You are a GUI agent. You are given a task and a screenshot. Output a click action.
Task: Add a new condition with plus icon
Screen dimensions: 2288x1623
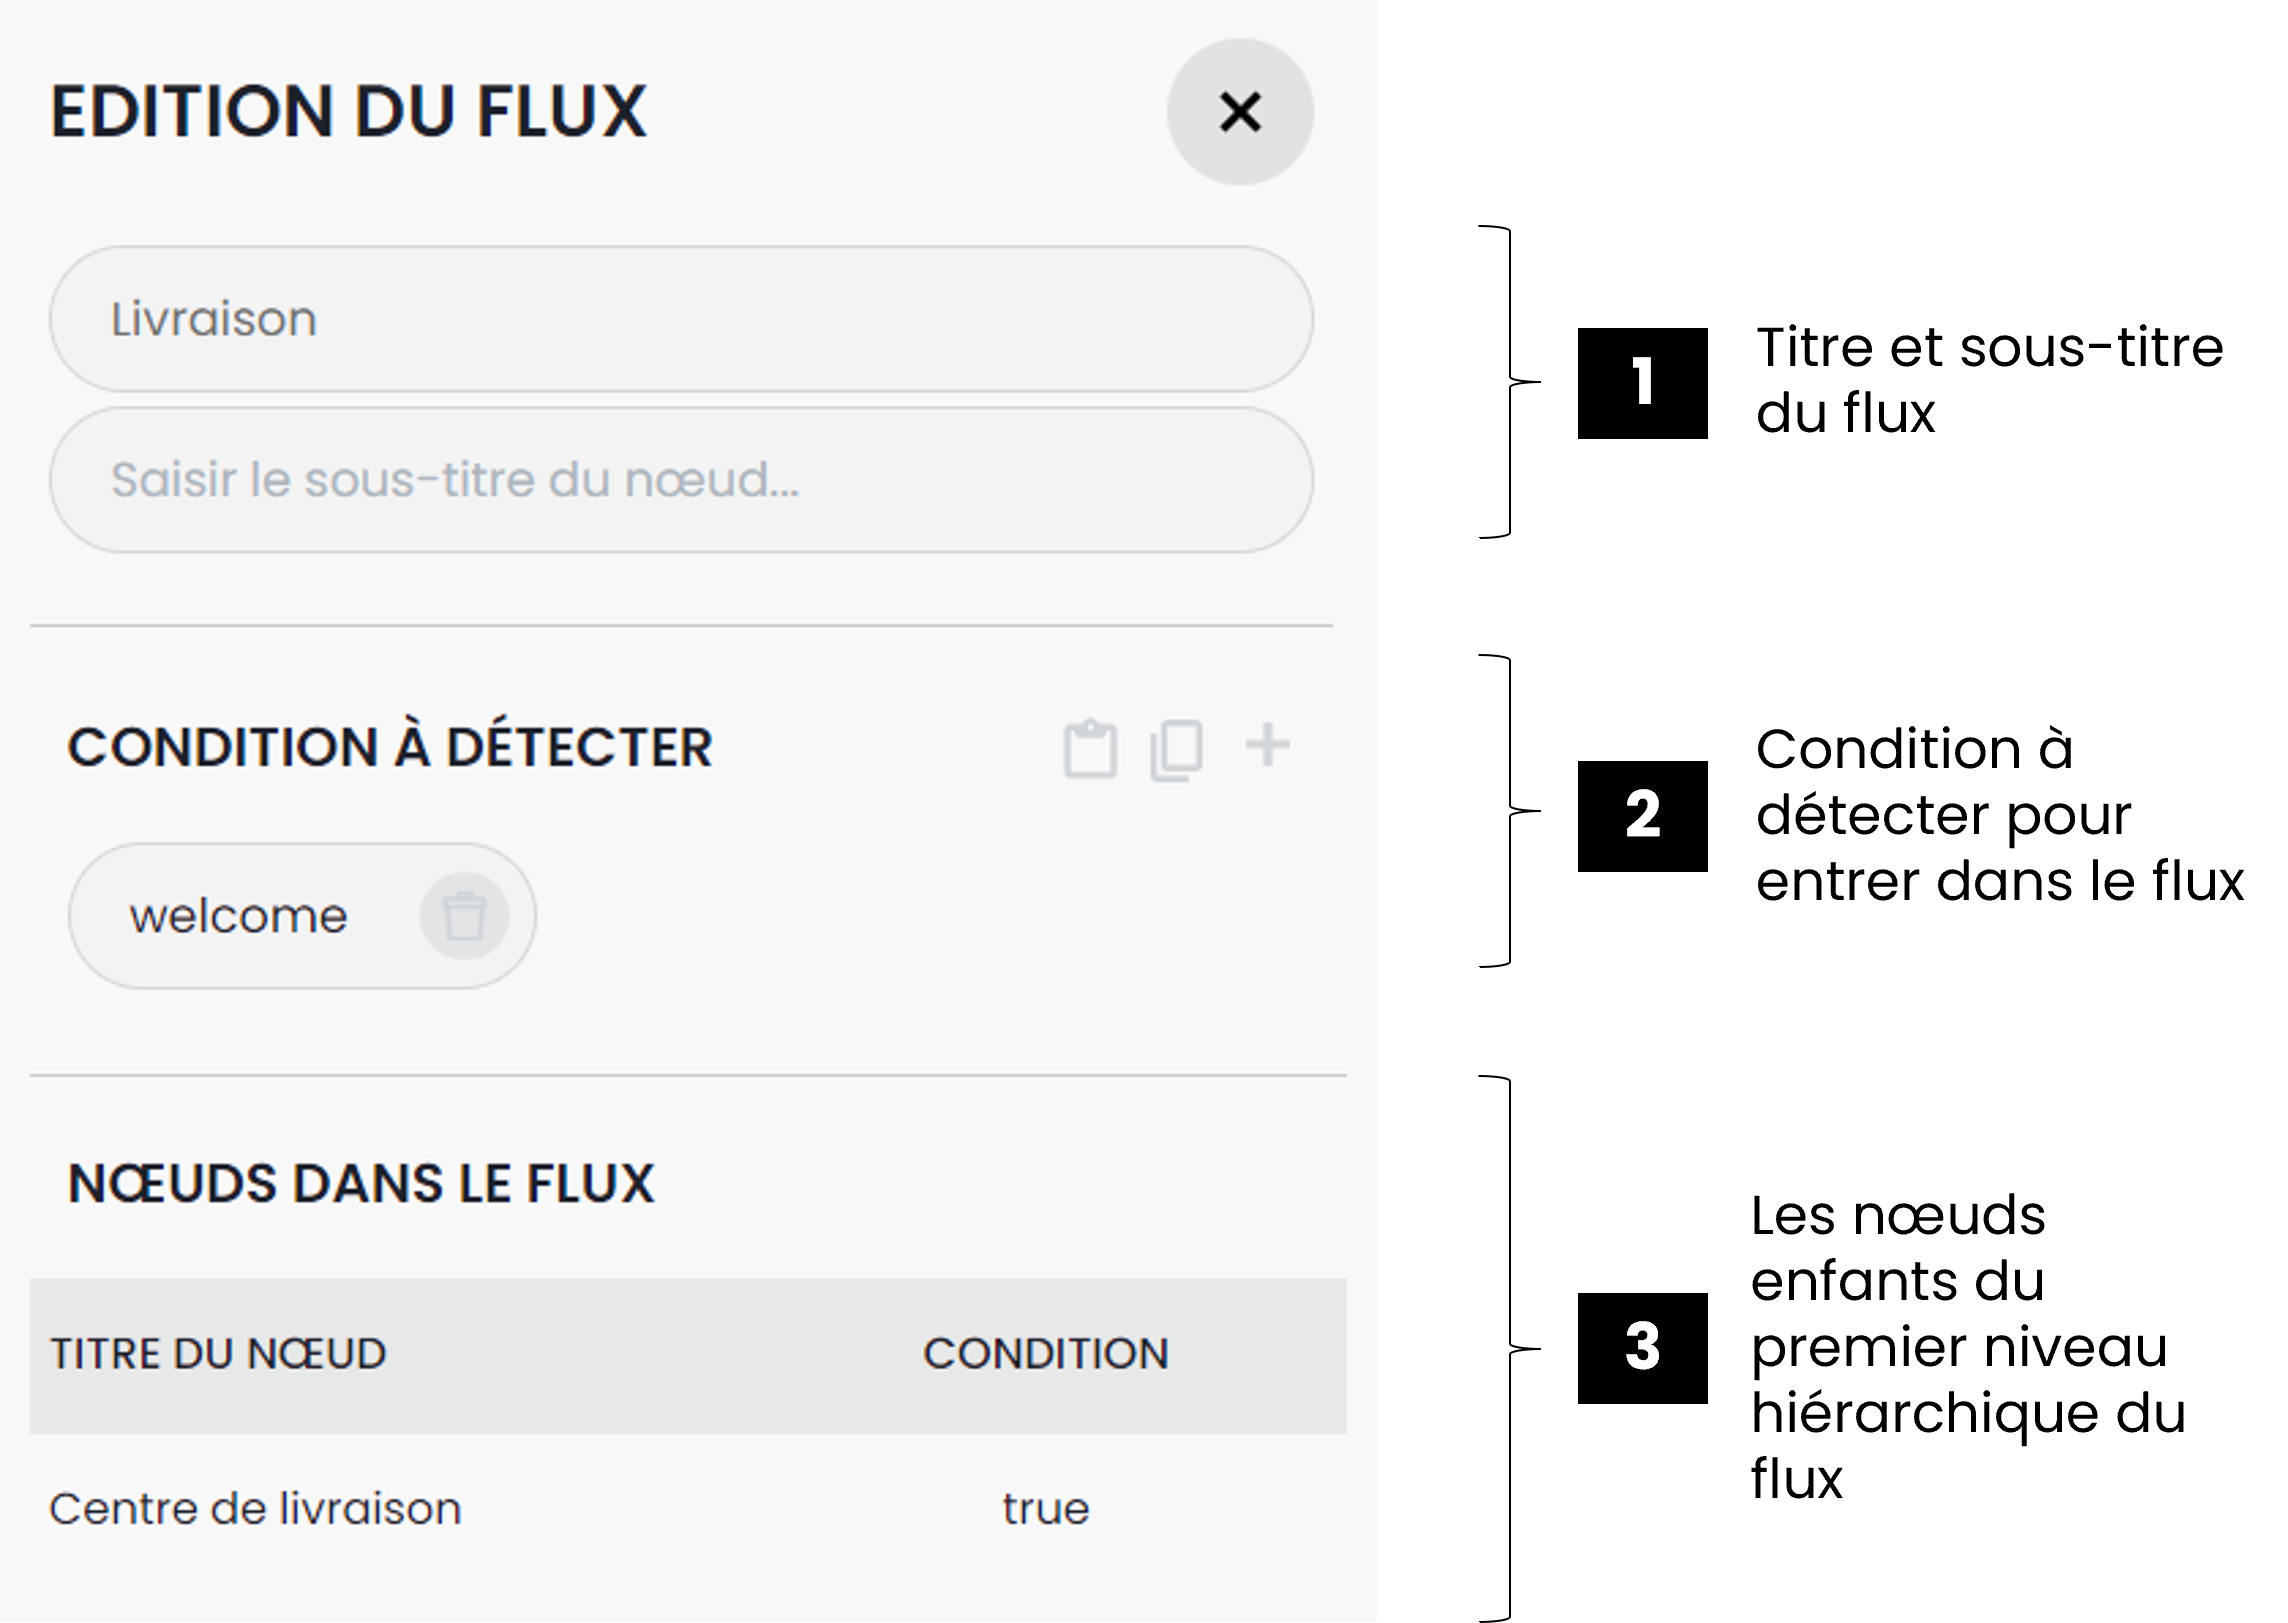pos(1267,746)
